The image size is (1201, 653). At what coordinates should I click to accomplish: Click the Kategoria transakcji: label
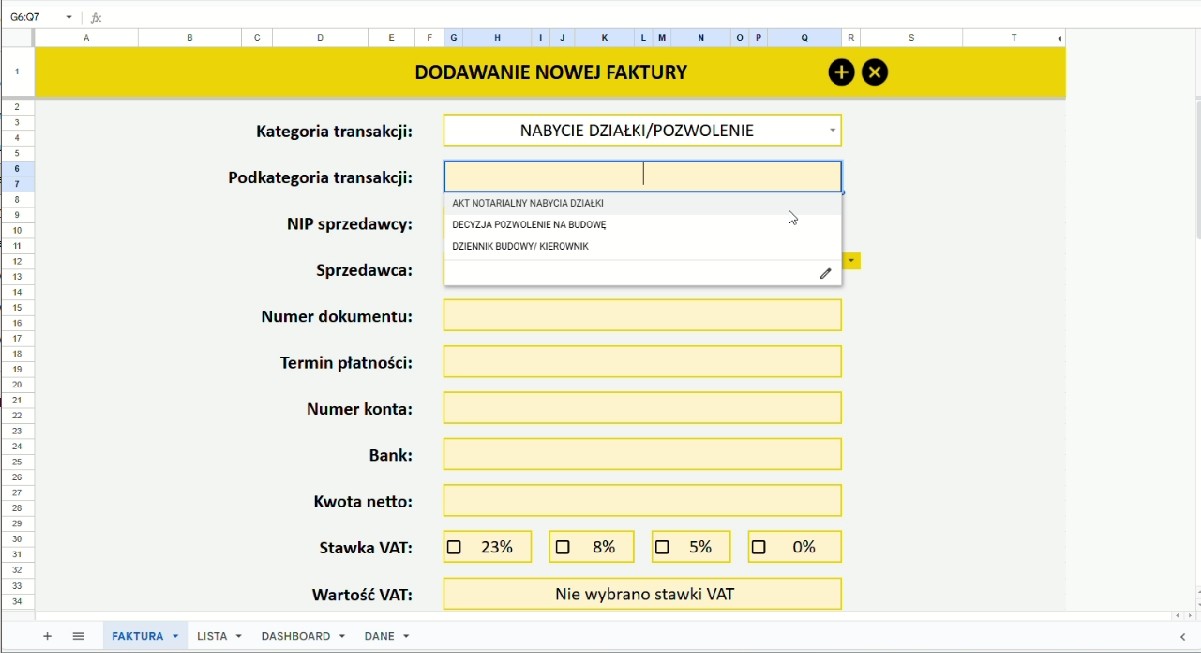[x=335, y=131]
